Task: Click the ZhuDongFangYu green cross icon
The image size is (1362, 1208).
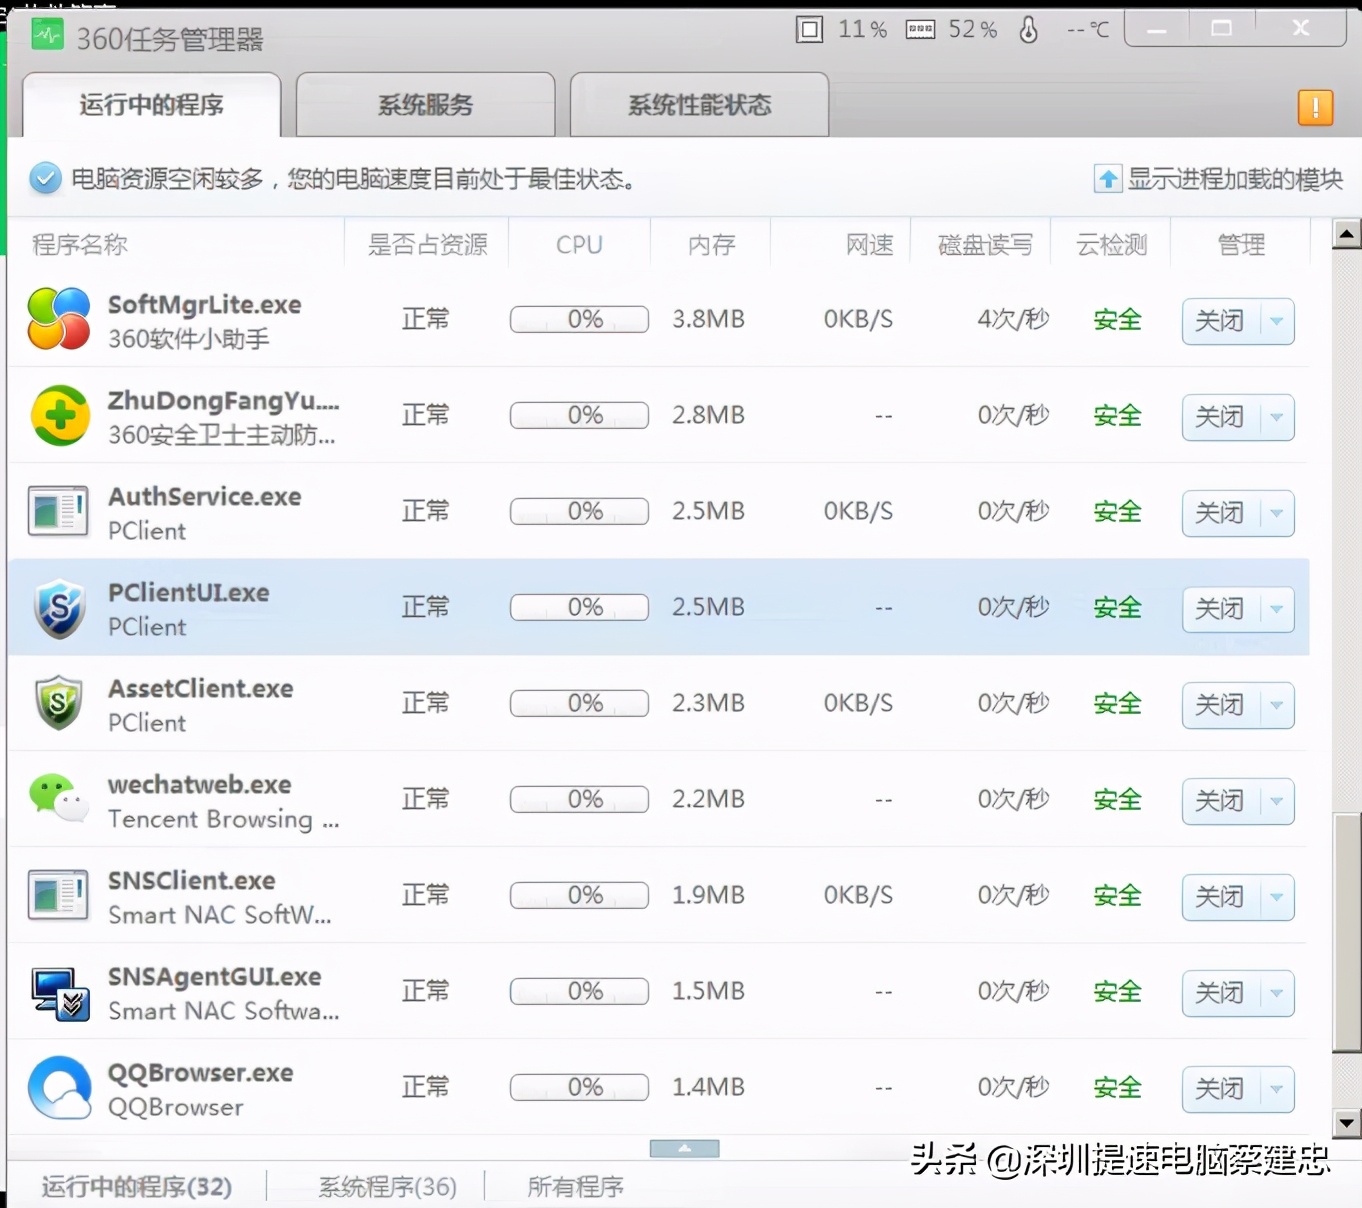Action: click(x=59, y=414)
